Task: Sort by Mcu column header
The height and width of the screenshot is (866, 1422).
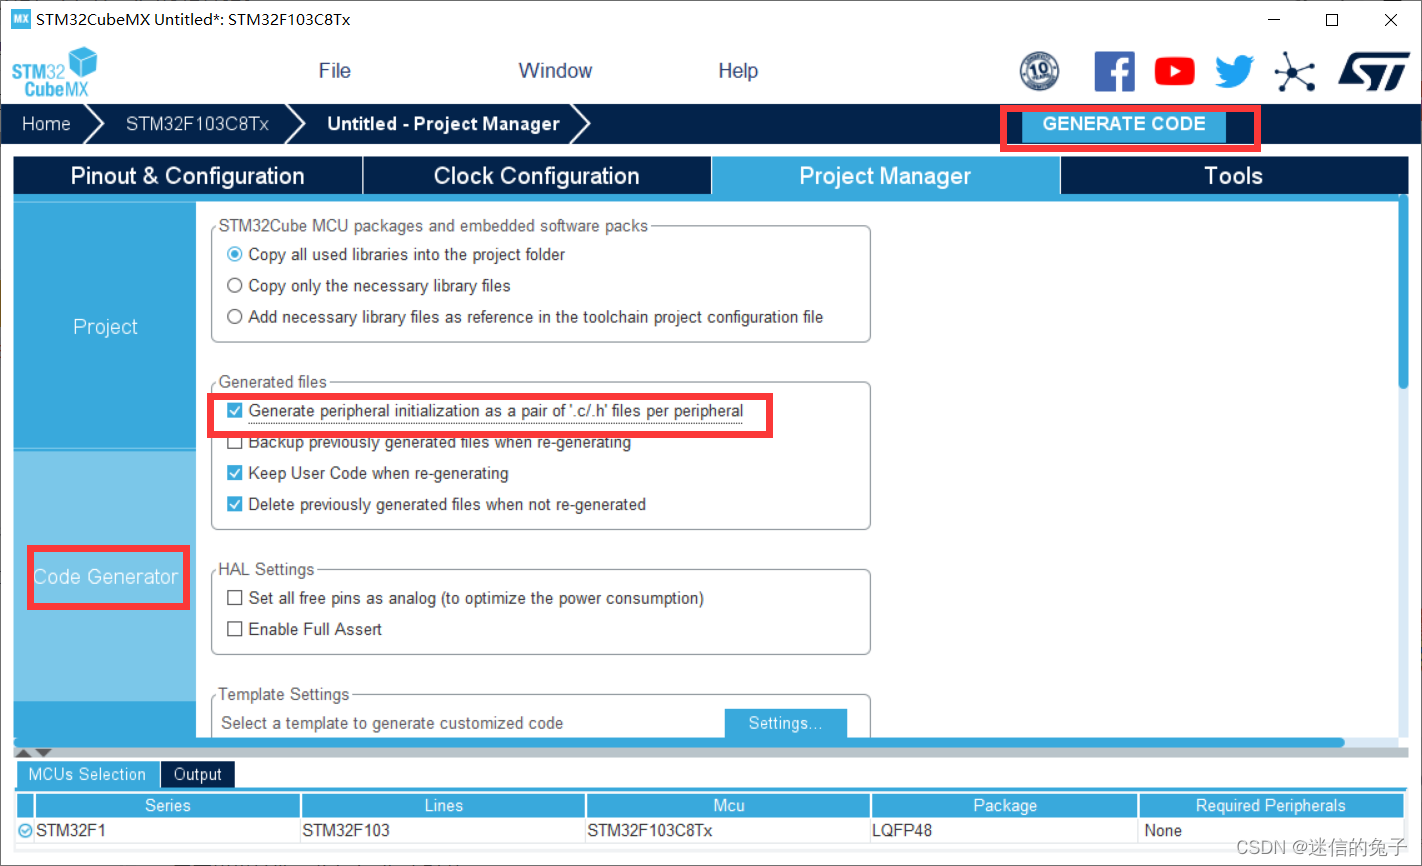Action: tap(729, 805)
